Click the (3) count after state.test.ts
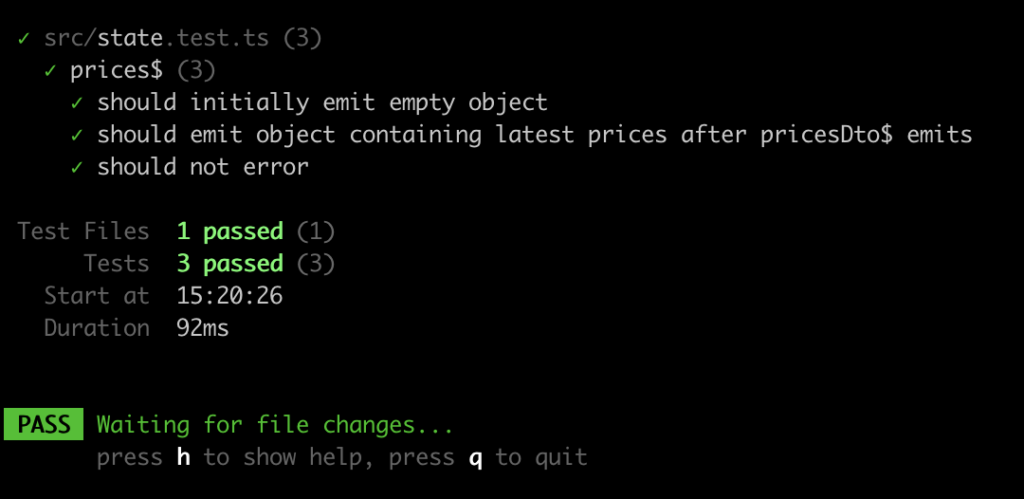 pos(302,39)
